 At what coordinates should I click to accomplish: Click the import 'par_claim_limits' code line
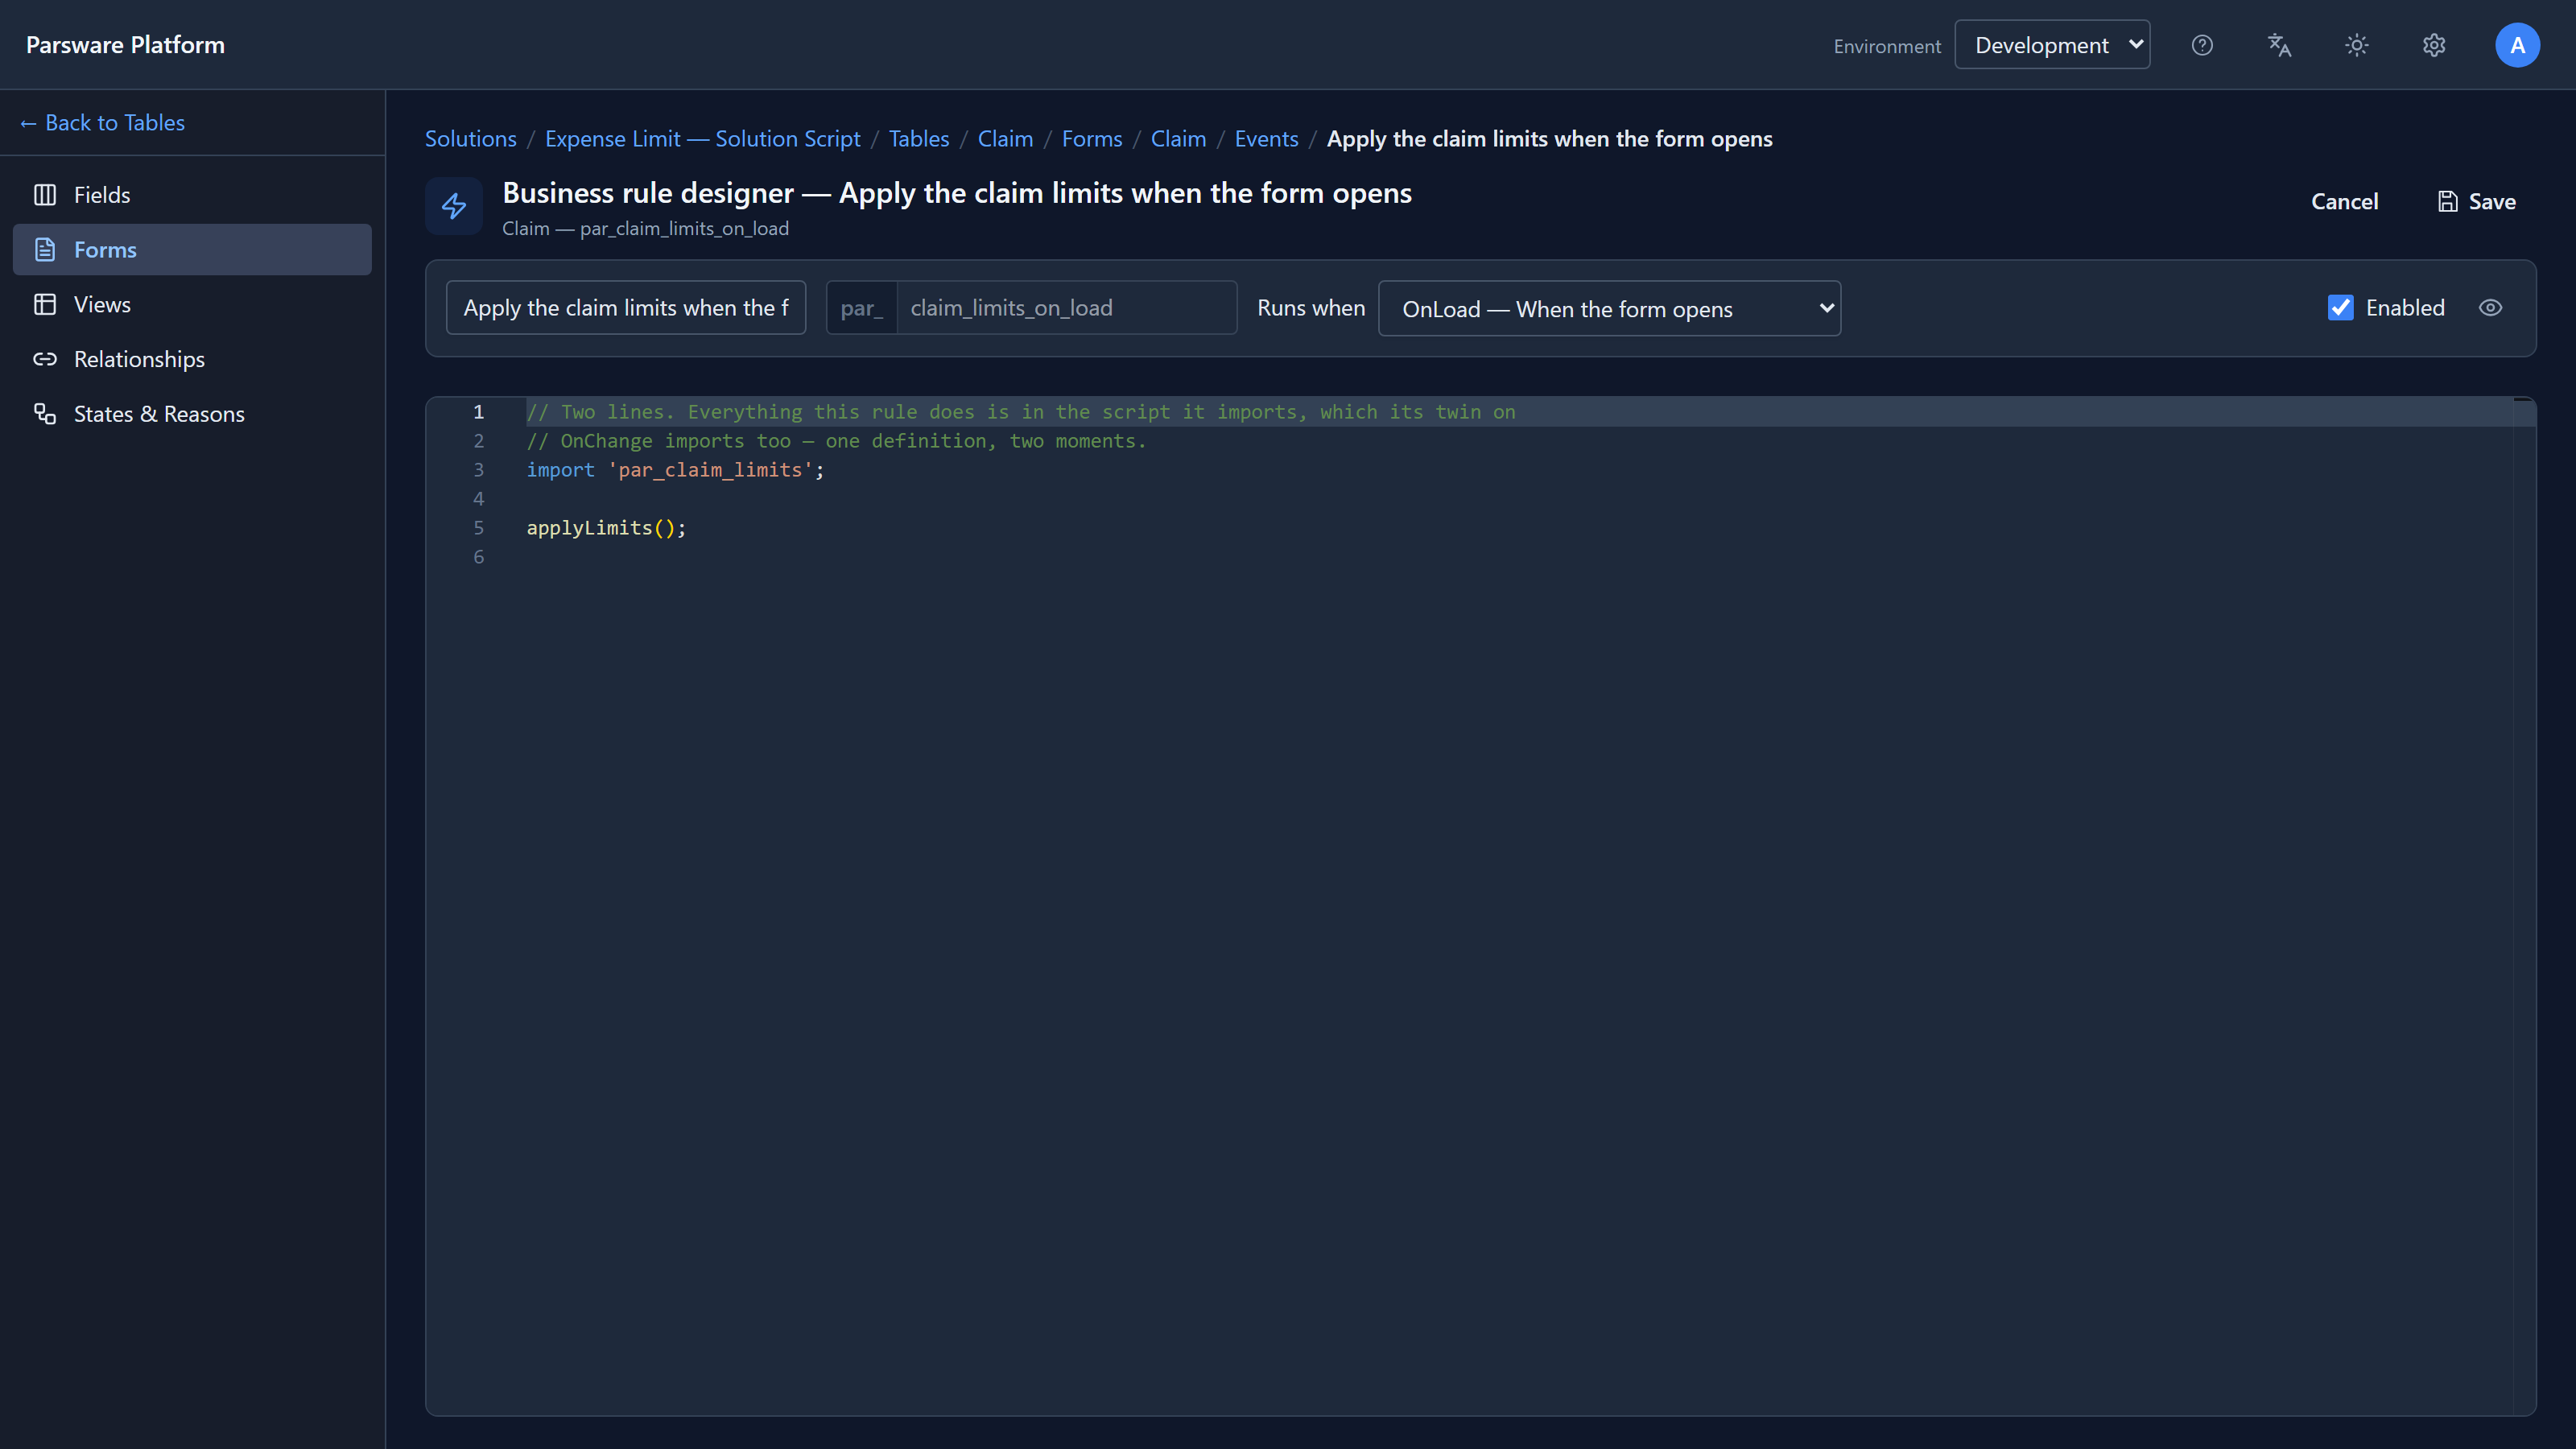point(675,470)
